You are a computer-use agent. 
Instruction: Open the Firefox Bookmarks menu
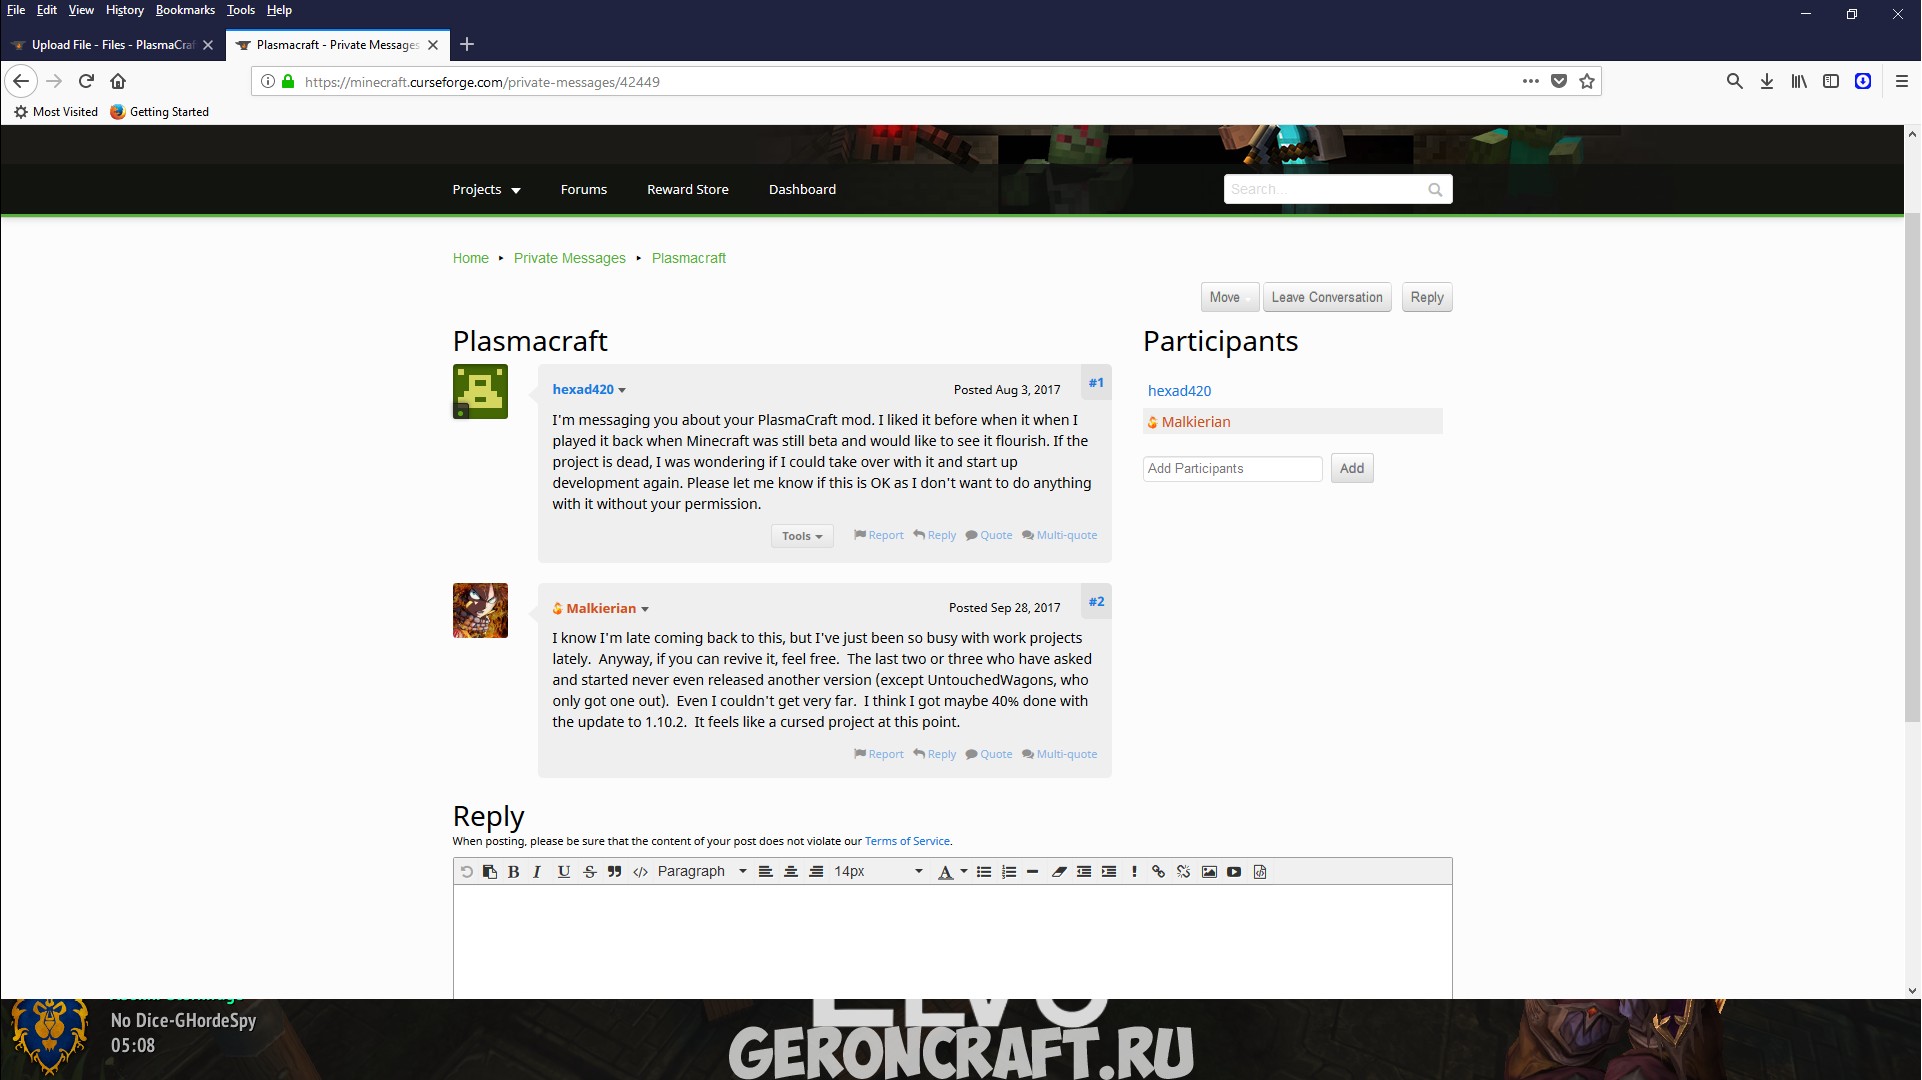[x=185, y=10]
